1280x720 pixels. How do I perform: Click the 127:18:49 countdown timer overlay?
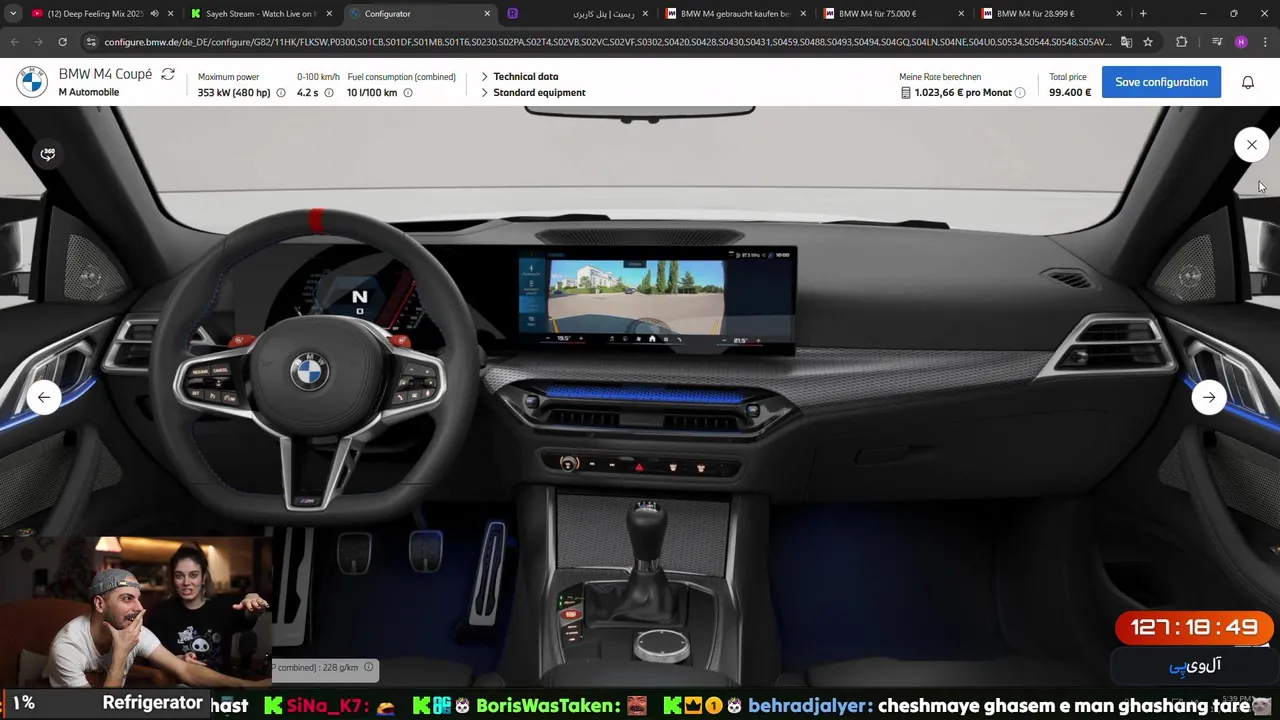[1194, 628]
